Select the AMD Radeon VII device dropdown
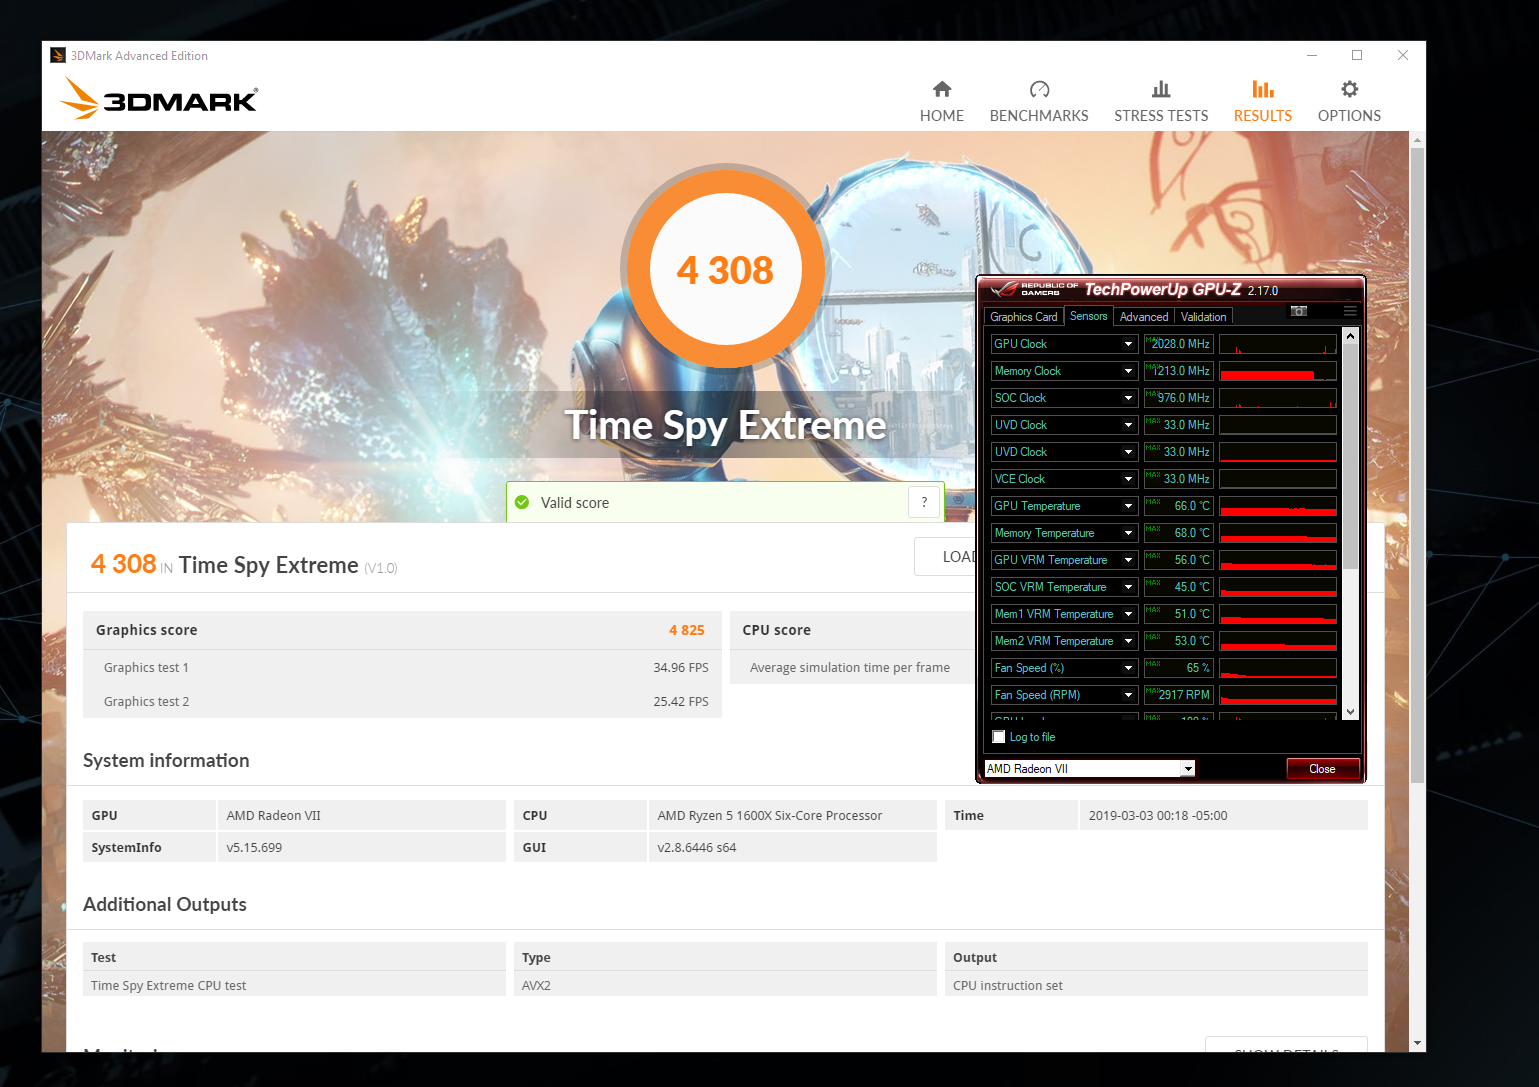The width and height of the screenshot is (1539, 1087). [1089, 769]
